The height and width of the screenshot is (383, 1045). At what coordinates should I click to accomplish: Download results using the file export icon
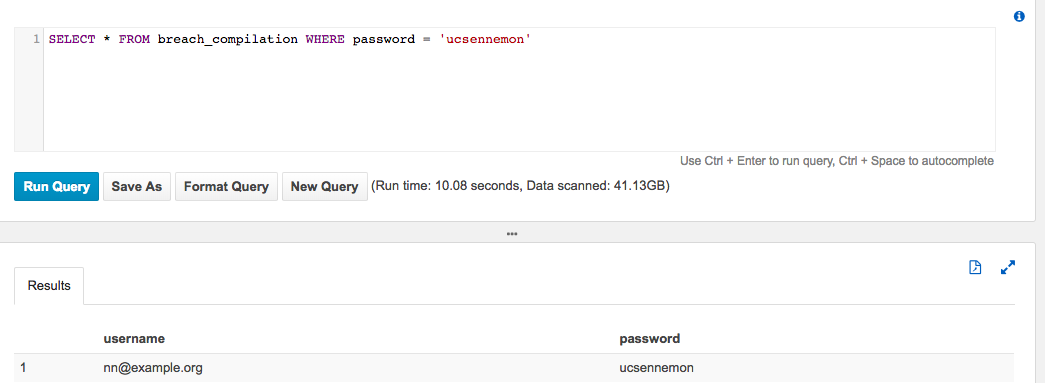point(975,267)
